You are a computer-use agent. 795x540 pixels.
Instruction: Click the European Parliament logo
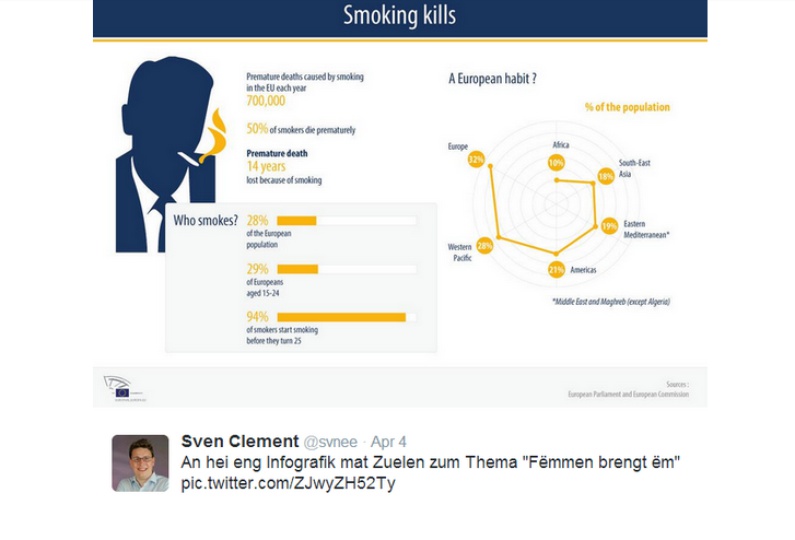(125, 388)
